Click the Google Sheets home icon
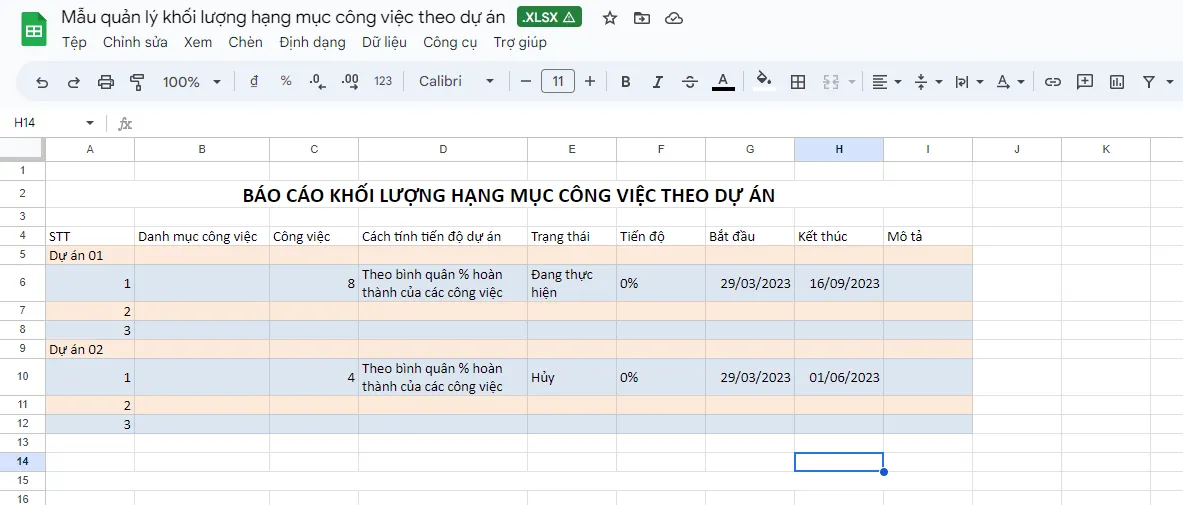1183x505 pixels. [x=33, y=29]
